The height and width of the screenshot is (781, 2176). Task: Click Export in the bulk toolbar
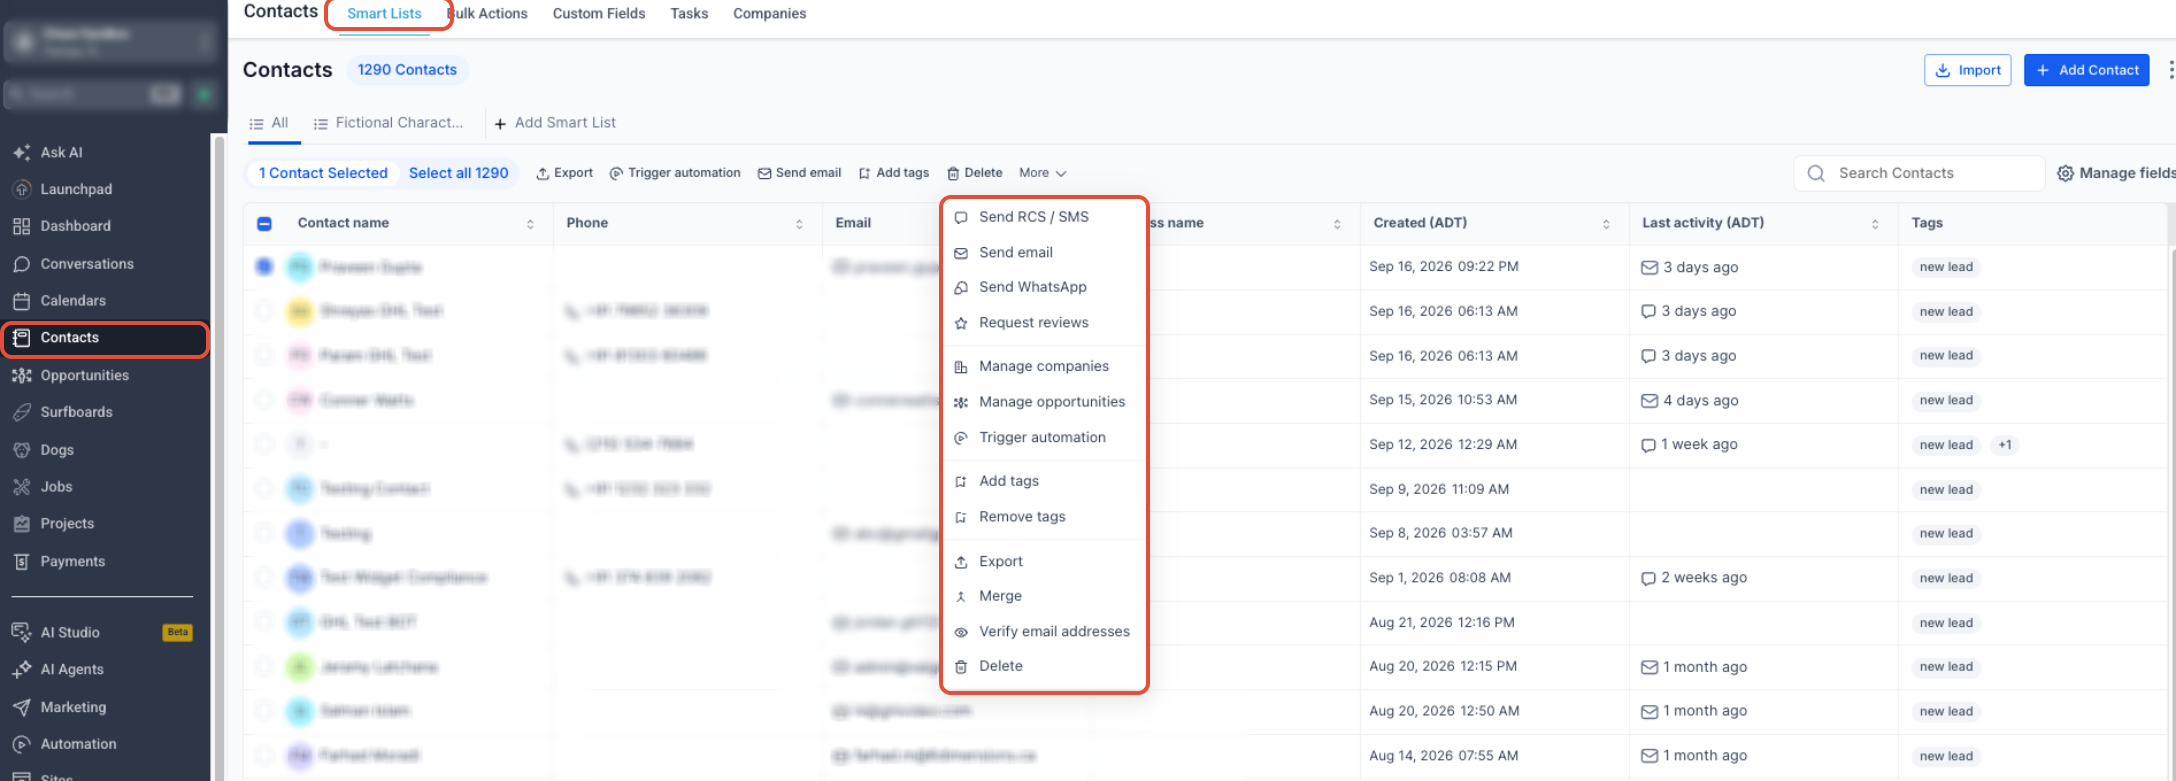tap(564, 173)
